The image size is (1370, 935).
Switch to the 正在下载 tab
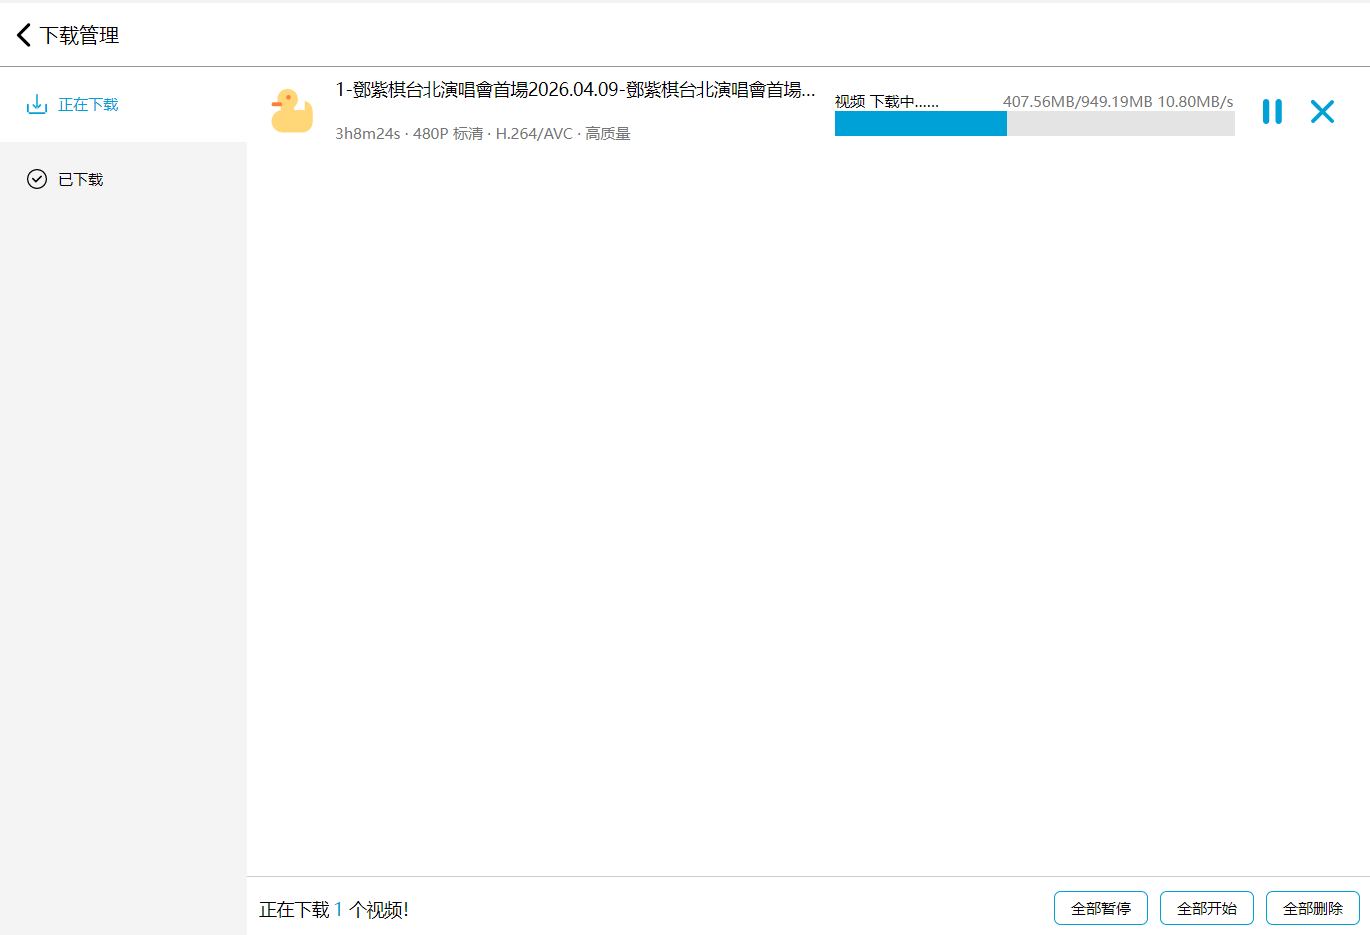[x=88, y=105]
